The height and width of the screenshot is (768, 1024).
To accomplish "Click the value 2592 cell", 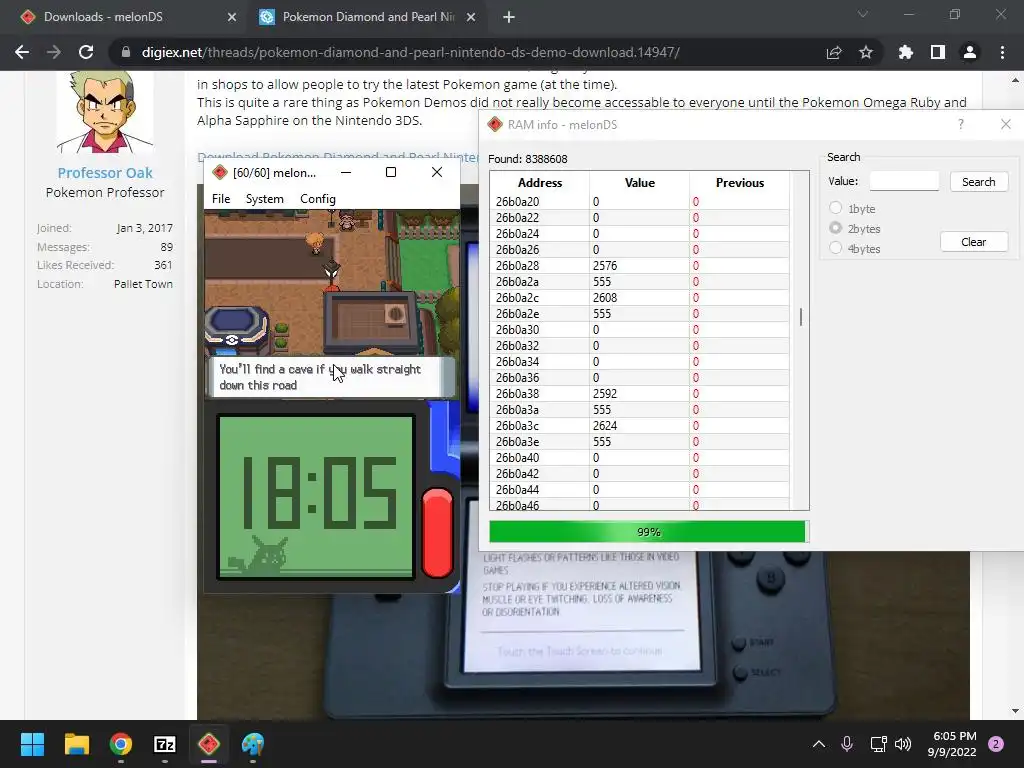I will (x=639, y=393).
